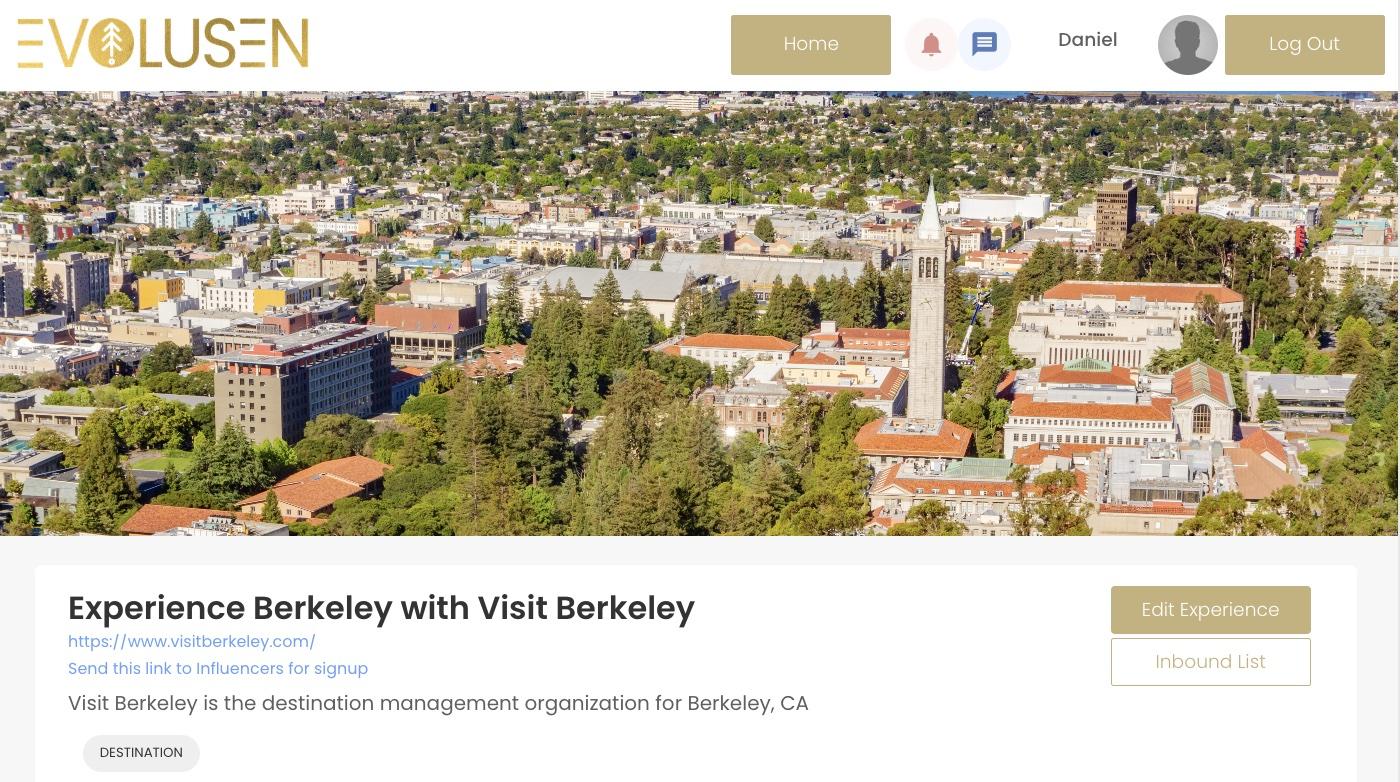The width and height of the screenshot is (1400, 782).
Task: View the Inbound List
Action: click(1210, 662)
